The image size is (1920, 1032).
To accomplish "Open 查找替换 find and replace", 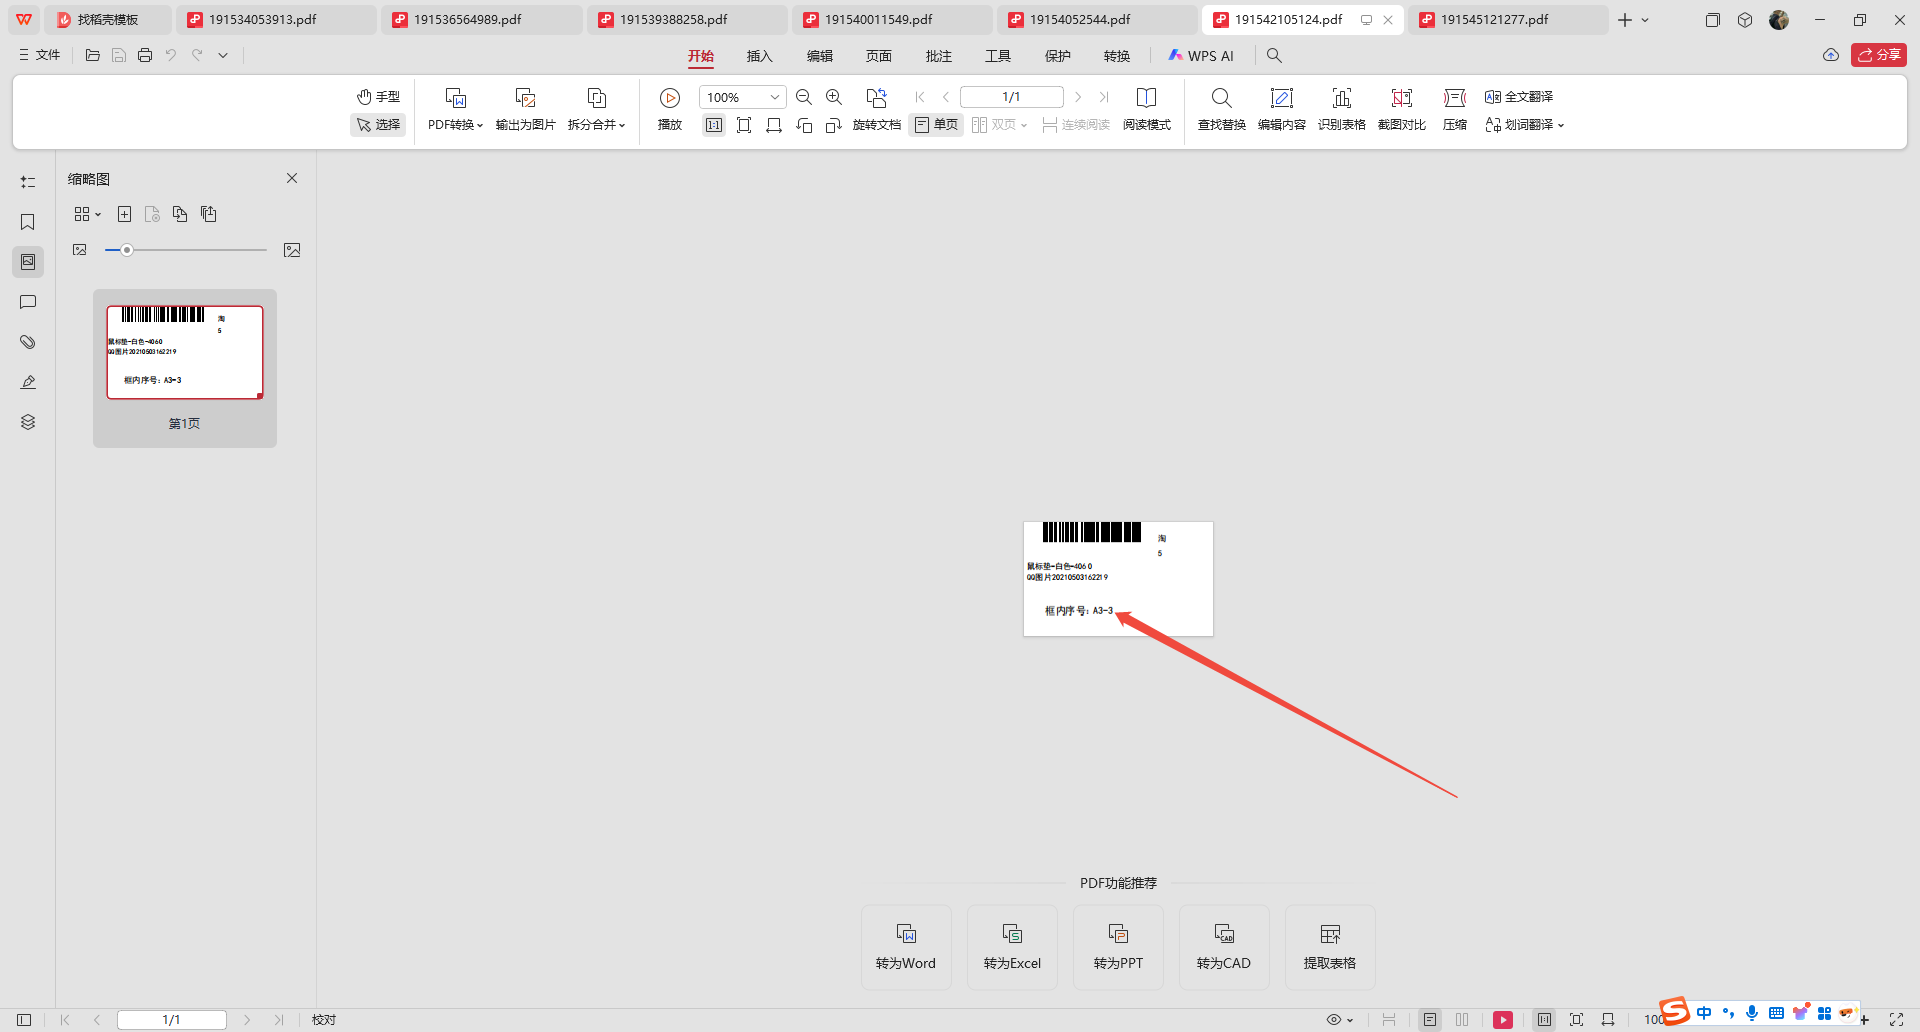I will (x=1221, y=109).
